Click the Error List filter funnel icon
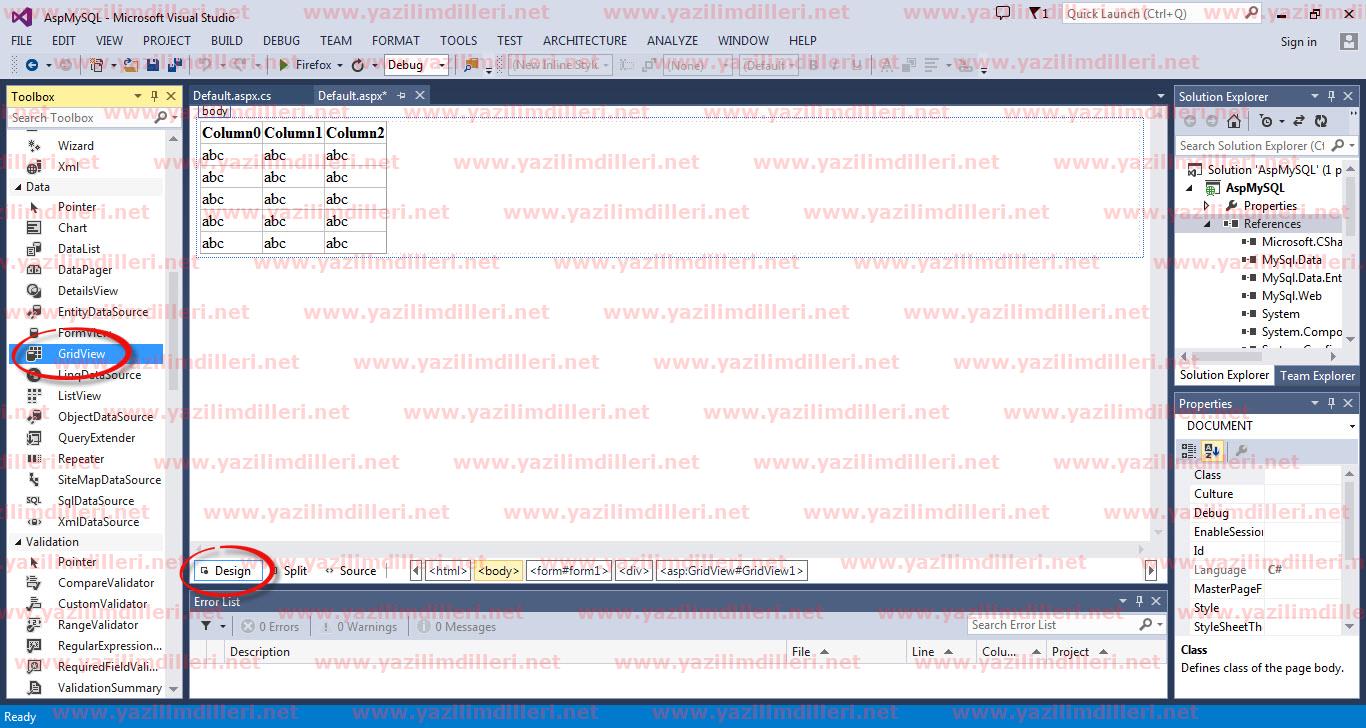The height and width of the screenshot is (728, 1366). pyautogui.click(x=206, y=626)
